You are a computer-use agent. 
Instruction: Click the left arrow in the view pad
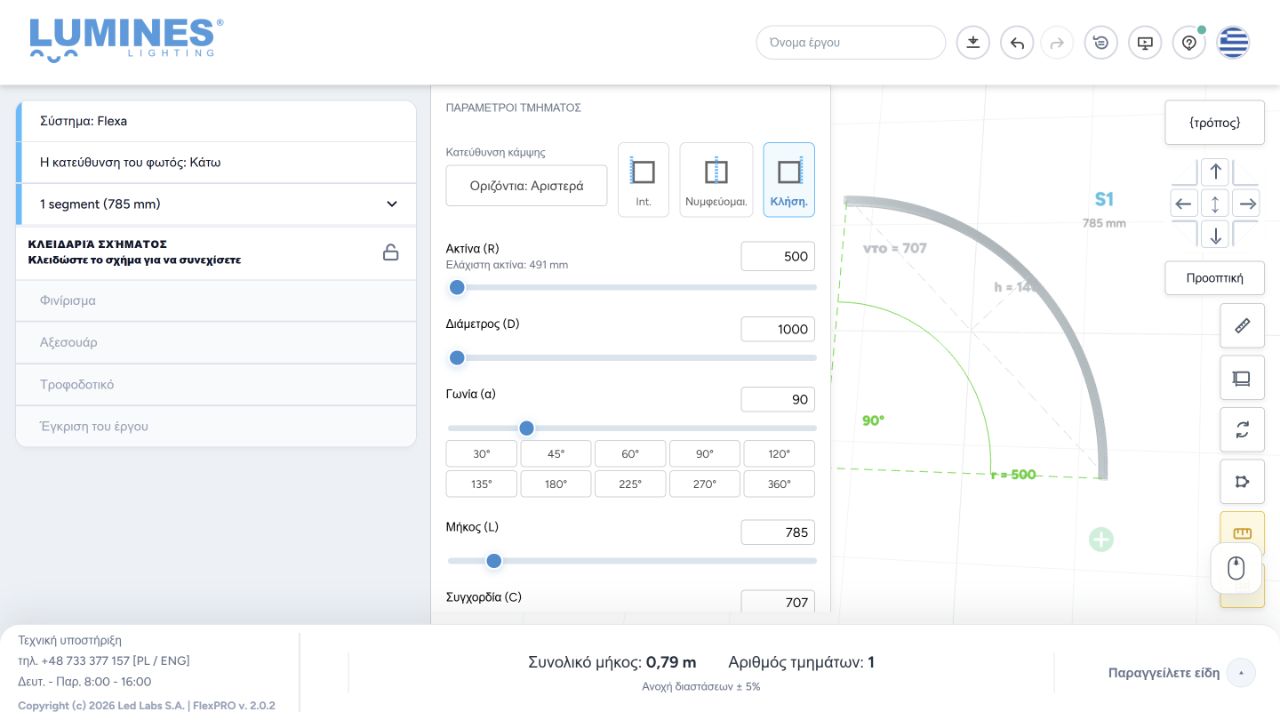(x=1184, y=204)
